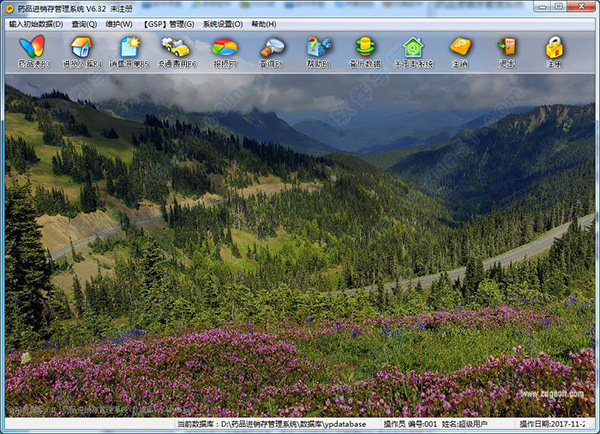600x434 pixels.
Task: Open the 系统设置(O) menu
Action: coord(222,23)
